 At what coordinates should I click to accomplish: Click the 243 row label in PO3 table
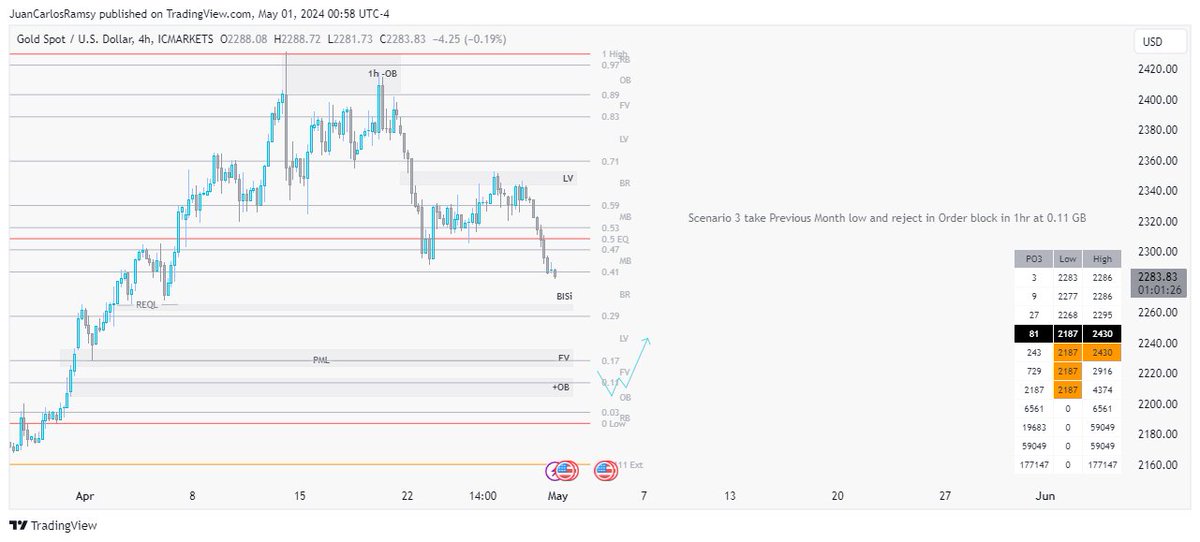(1034, 353)
